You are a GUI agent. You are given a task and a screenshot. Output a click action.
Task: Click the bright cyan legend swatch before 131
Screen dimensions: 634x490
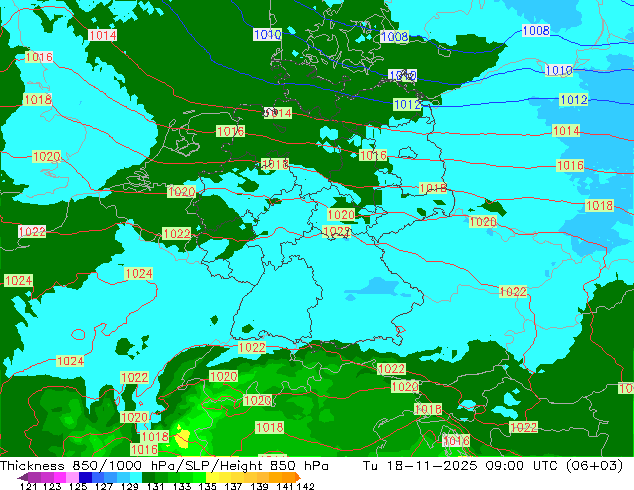(136, 477)
